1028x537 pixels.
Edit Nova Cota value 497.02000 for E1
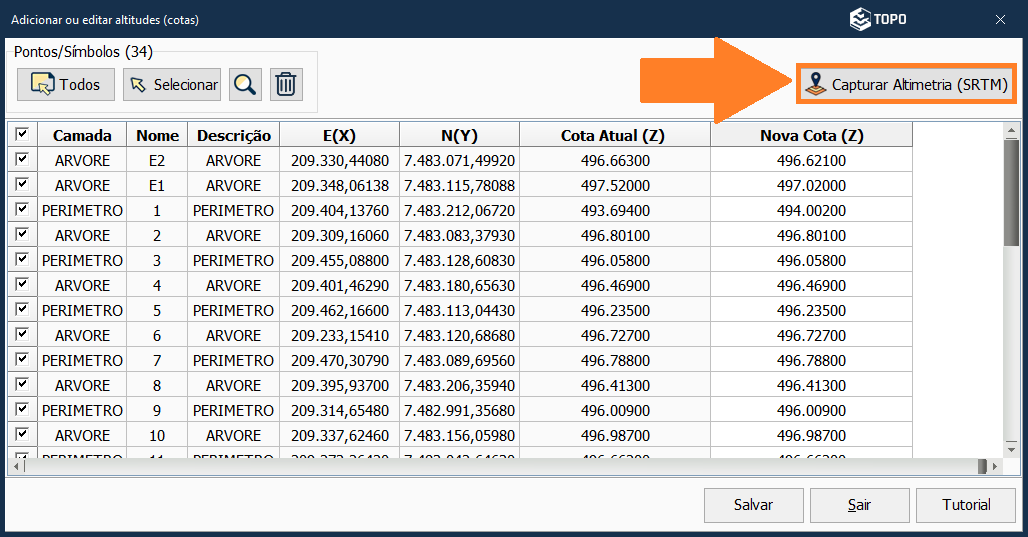pos(811,185)
